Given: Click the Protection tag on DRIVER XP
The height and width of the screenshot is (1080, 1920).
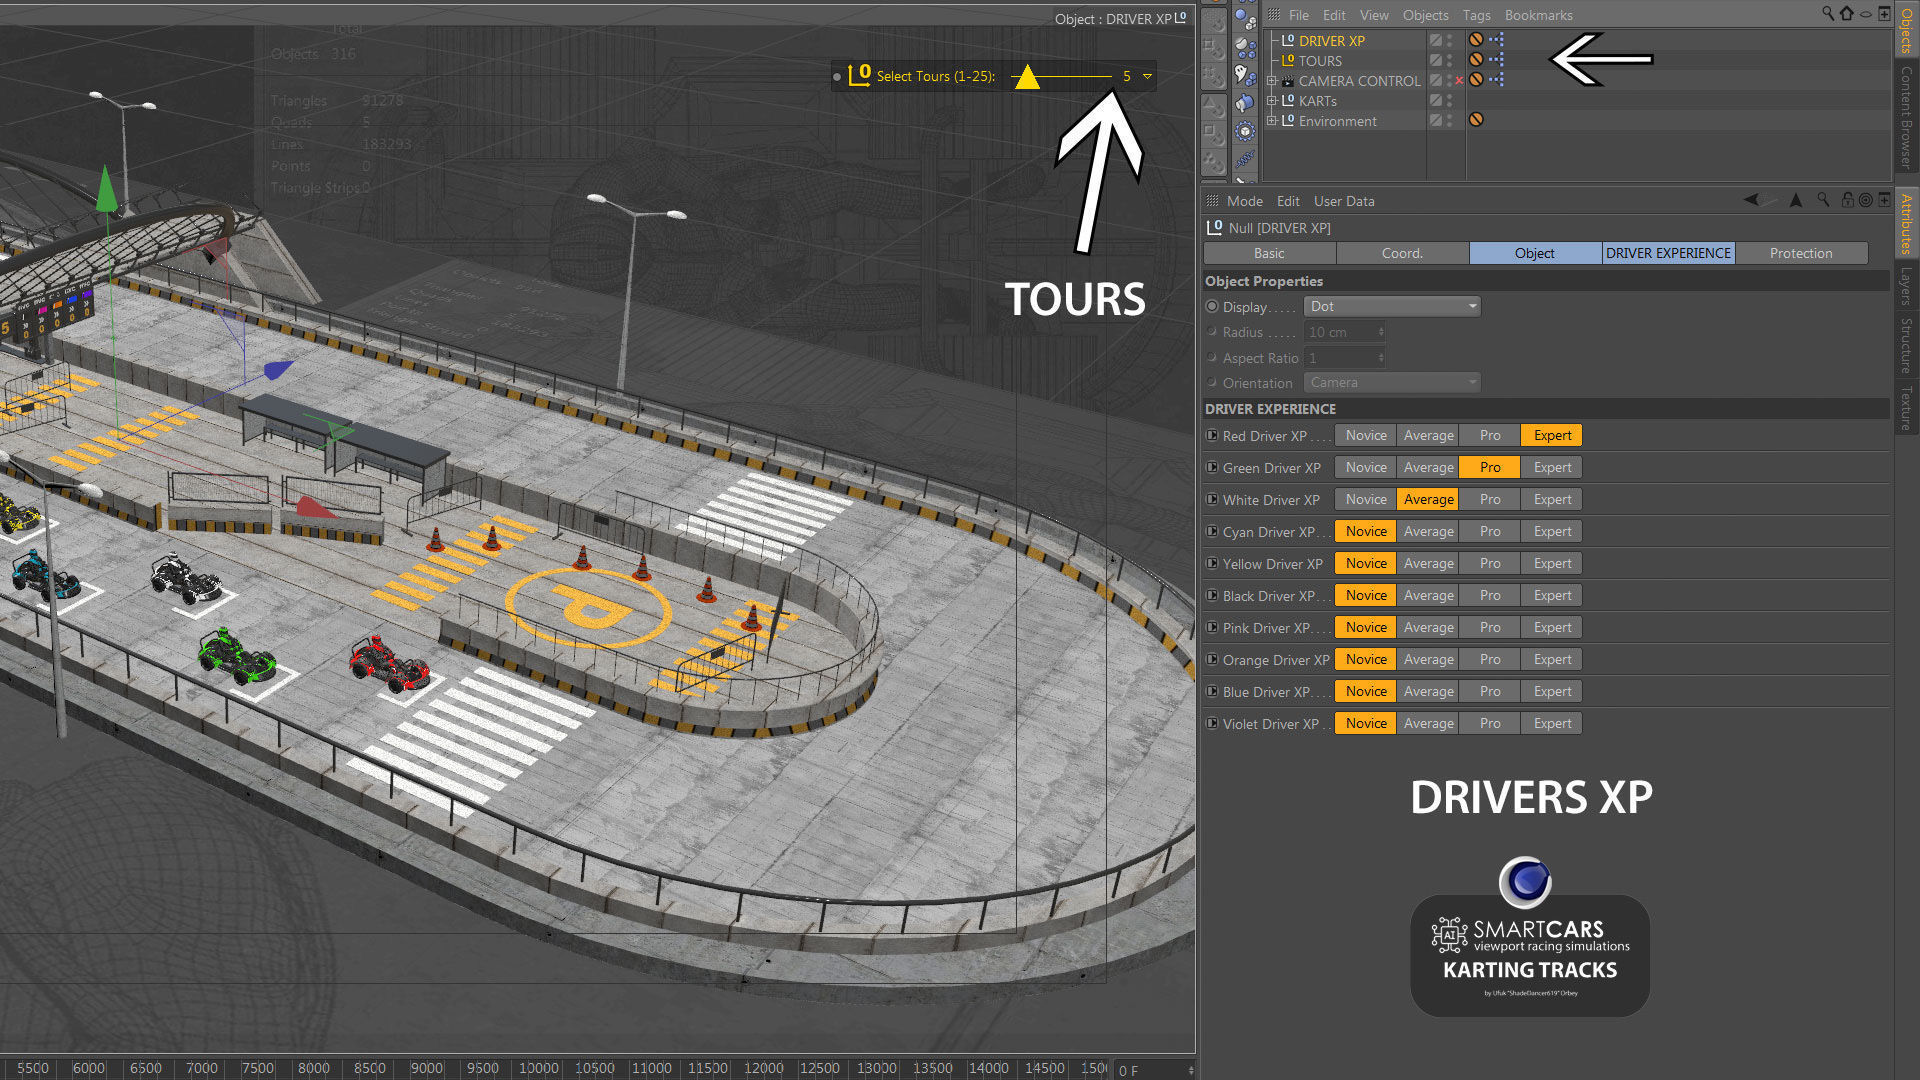Looking at the screenshot, I should tap(1475, 40).
